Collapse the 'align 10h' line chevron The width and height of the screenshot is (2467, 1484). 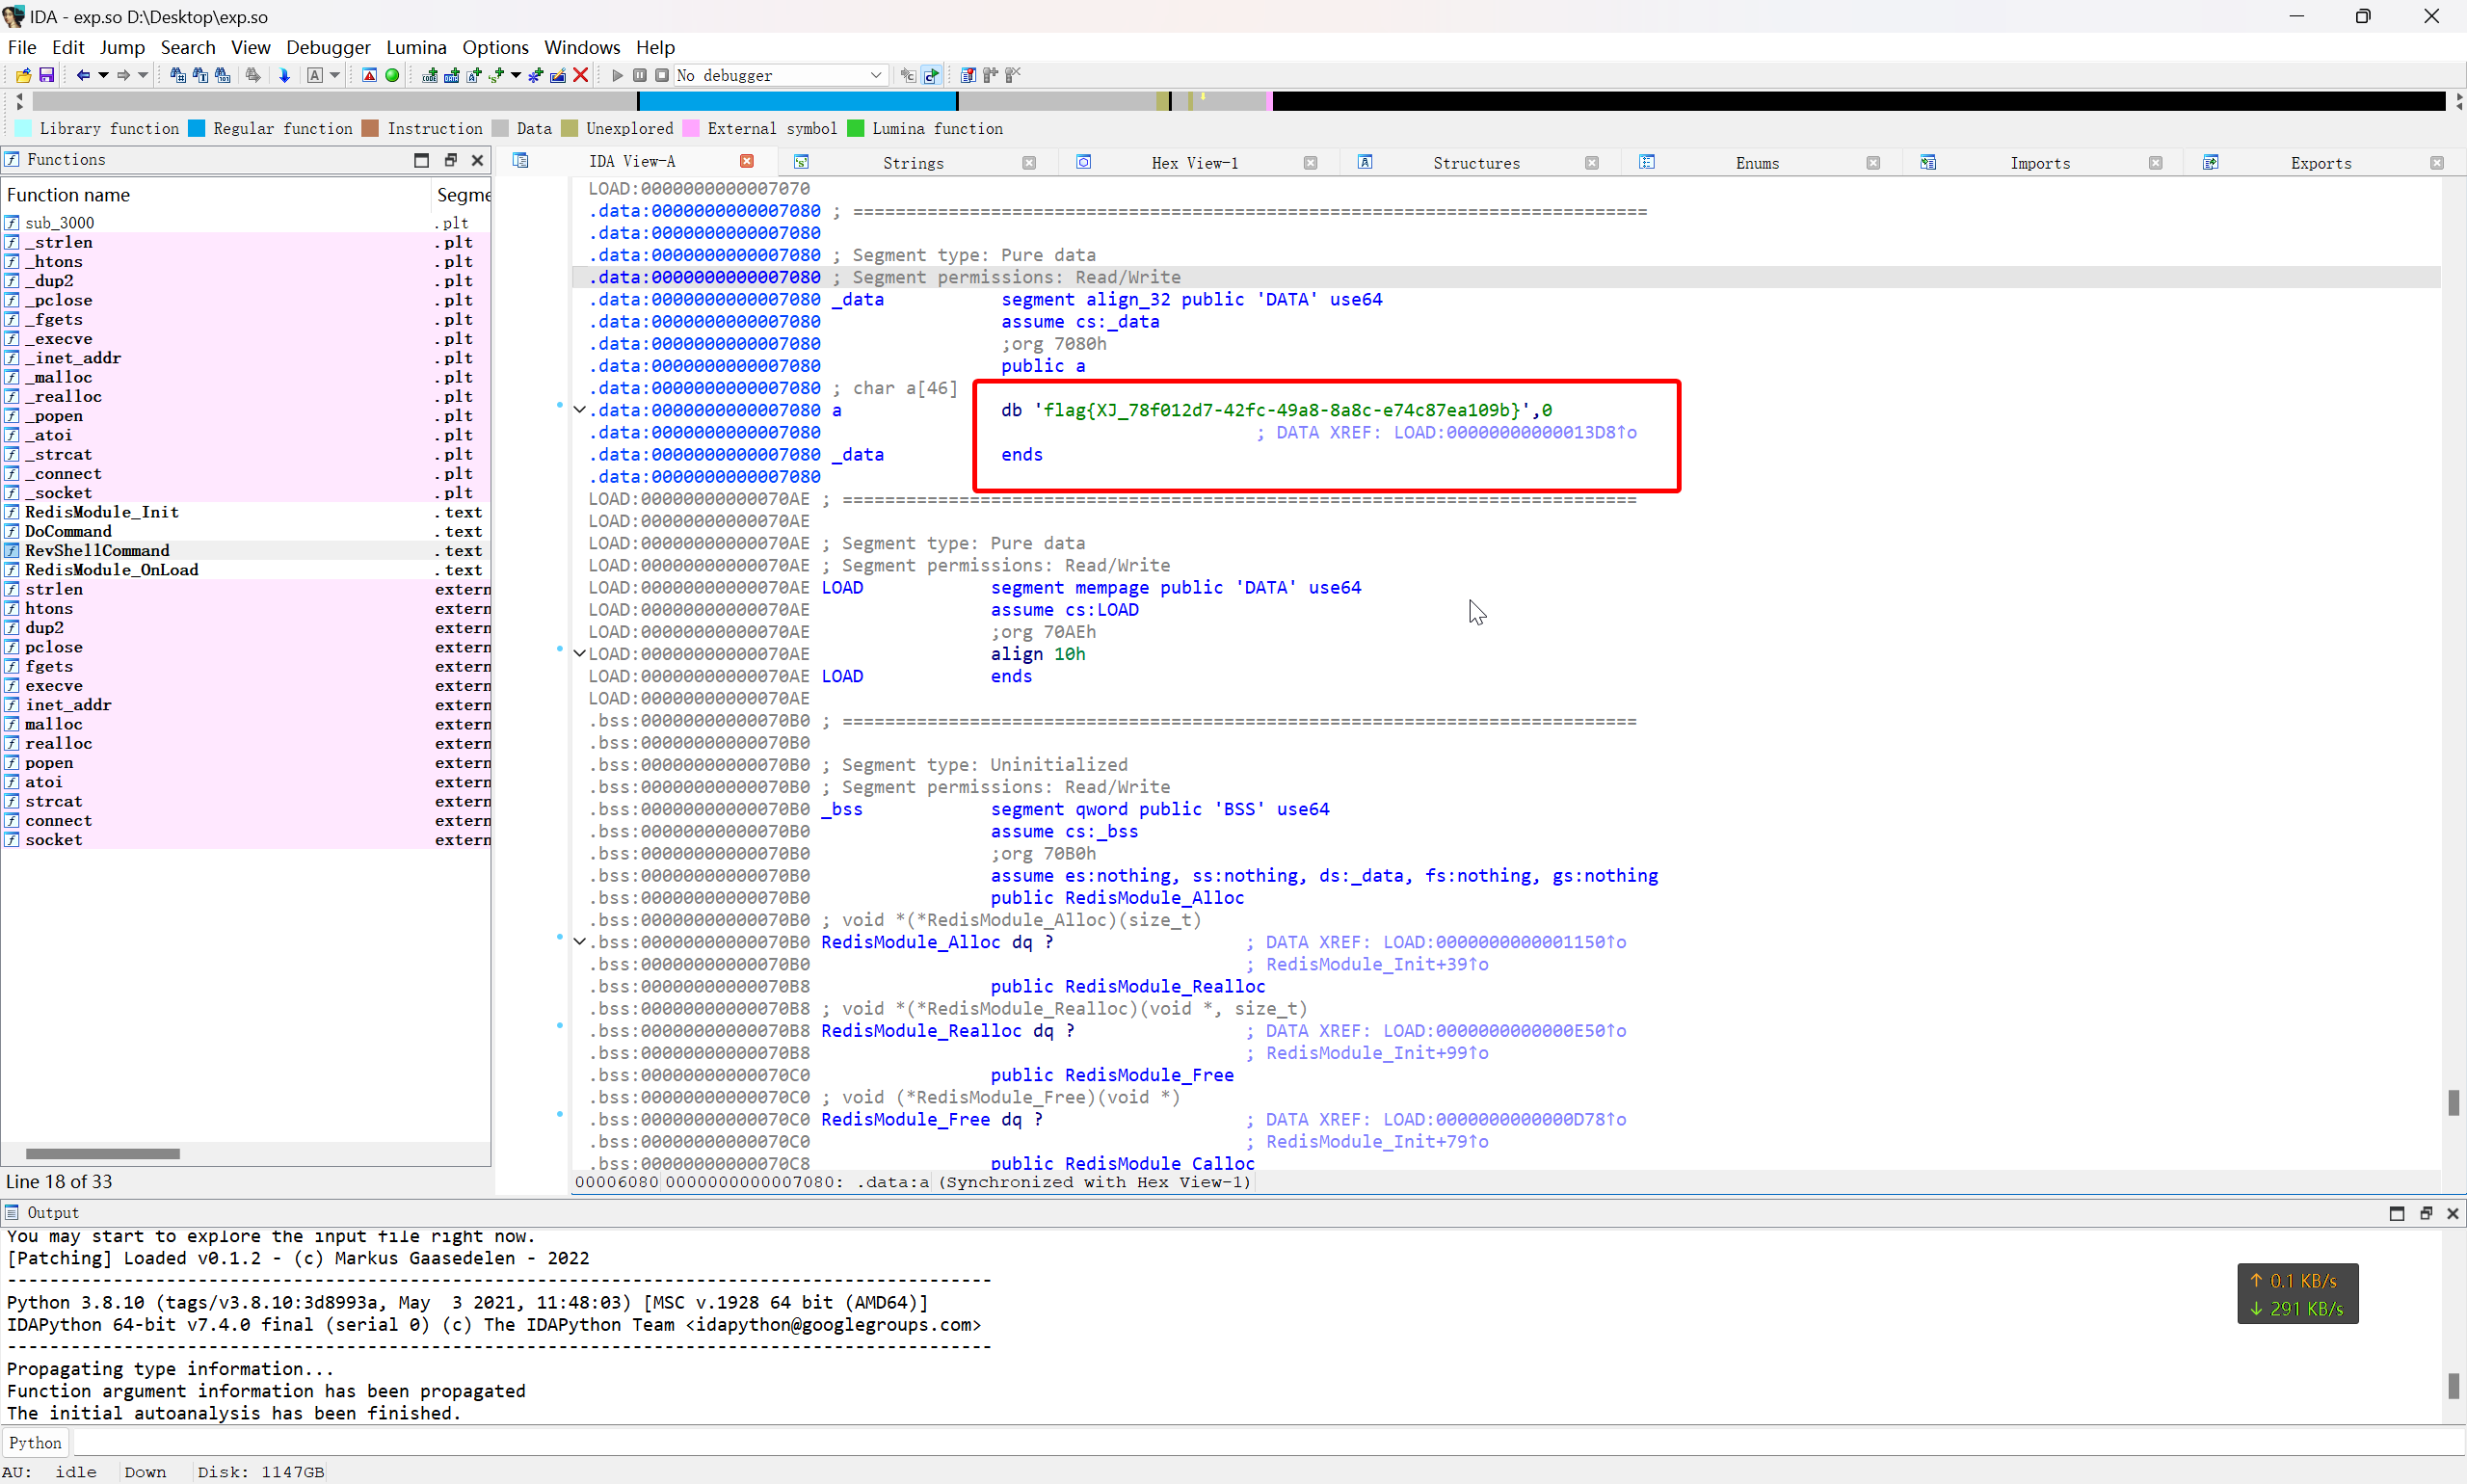click(579, 653)
